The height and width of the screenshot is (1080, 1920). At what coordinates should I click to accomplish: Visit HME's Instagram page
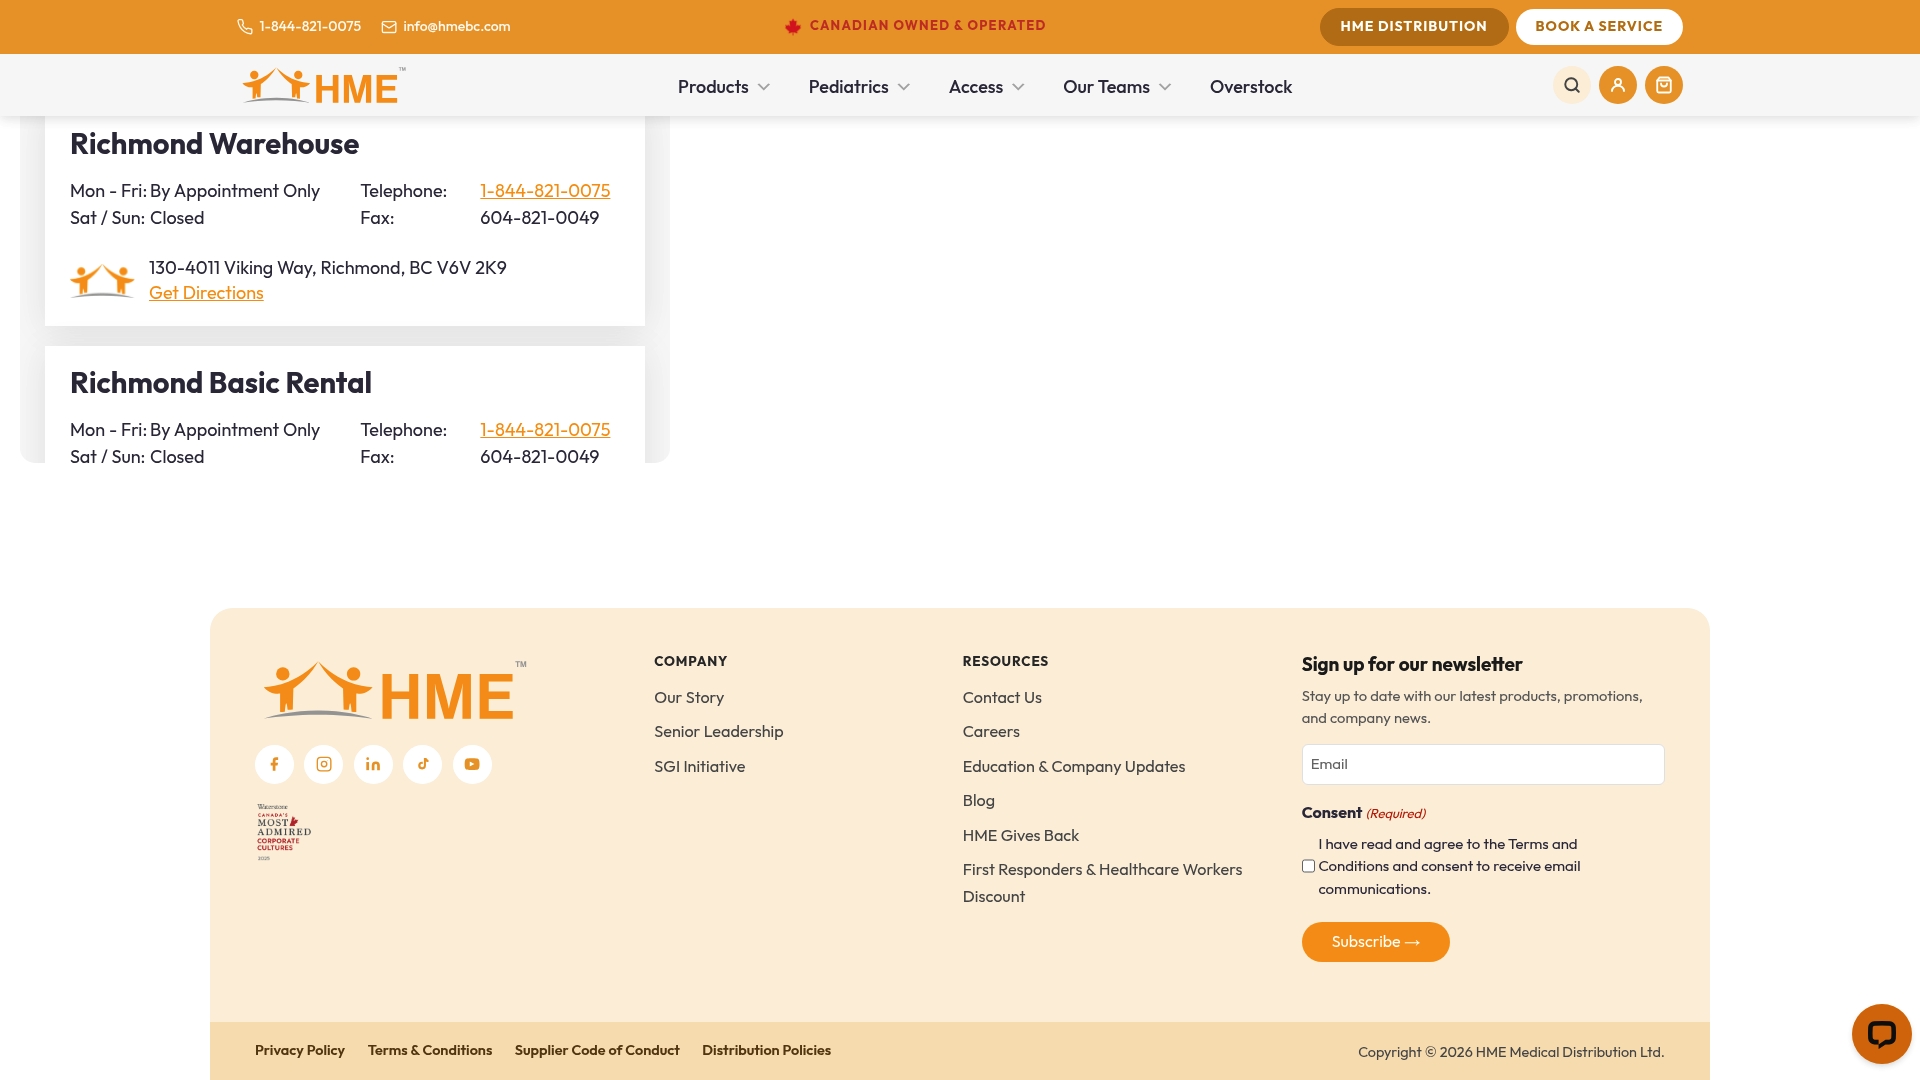coord(324,764)
